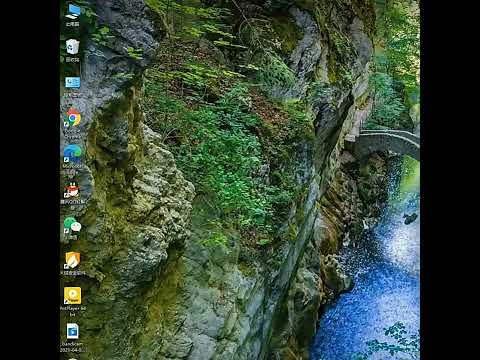Click the Recycle Bin label text
This screenshot has width=480, height=360.
tap(72, 60)
